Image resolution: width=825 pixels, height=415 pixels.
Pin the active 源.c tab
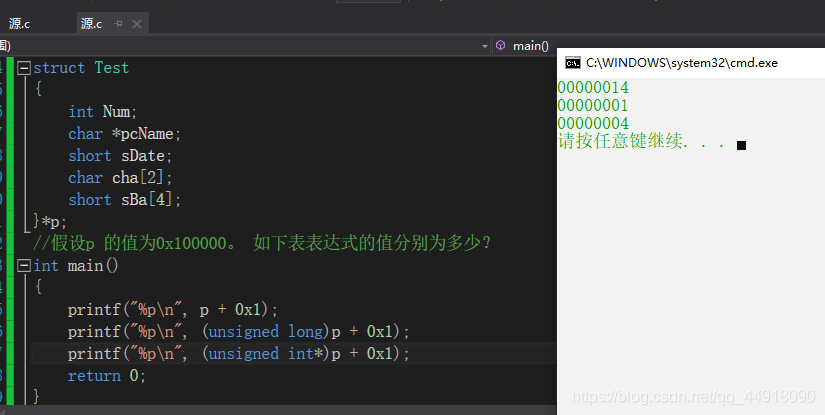coord(118,24)
